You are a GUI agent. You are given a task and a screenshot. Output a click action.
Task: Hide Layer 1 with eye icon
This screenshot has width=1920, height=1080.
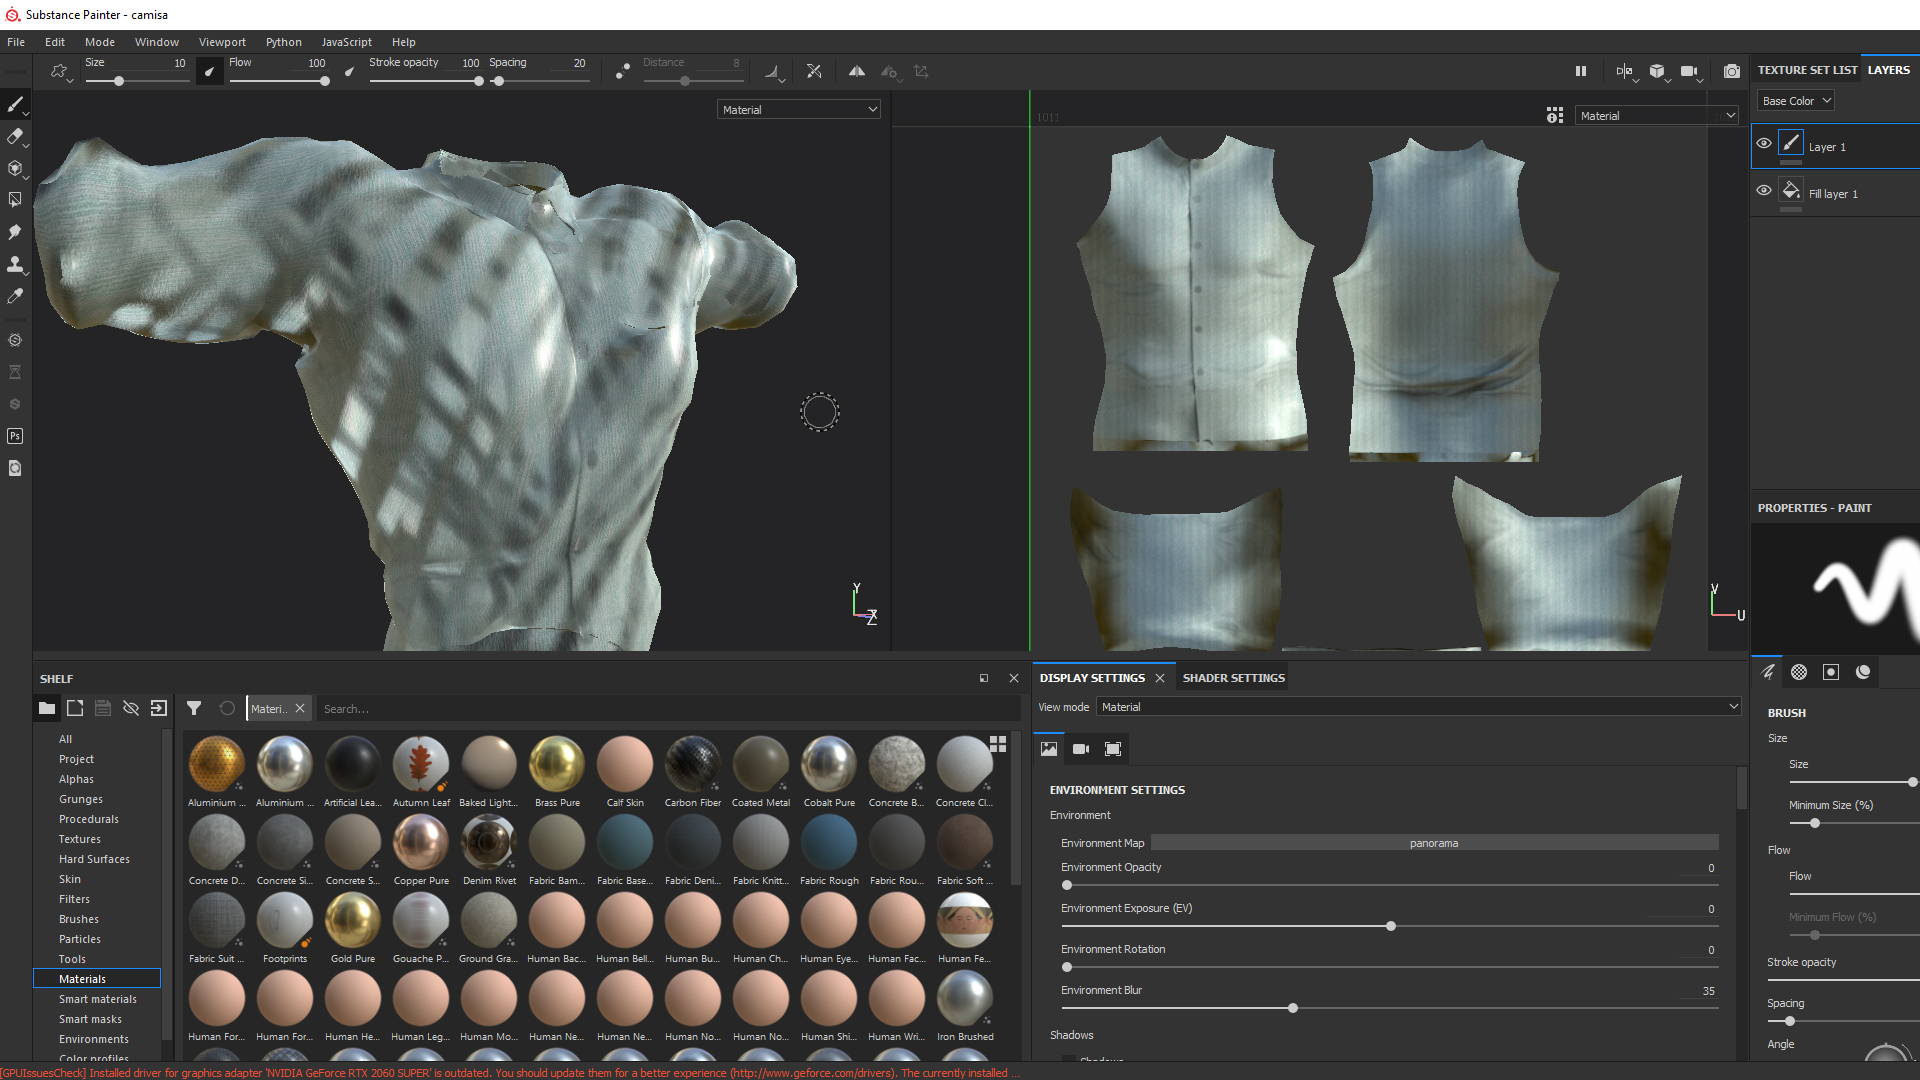[1764, 143]
